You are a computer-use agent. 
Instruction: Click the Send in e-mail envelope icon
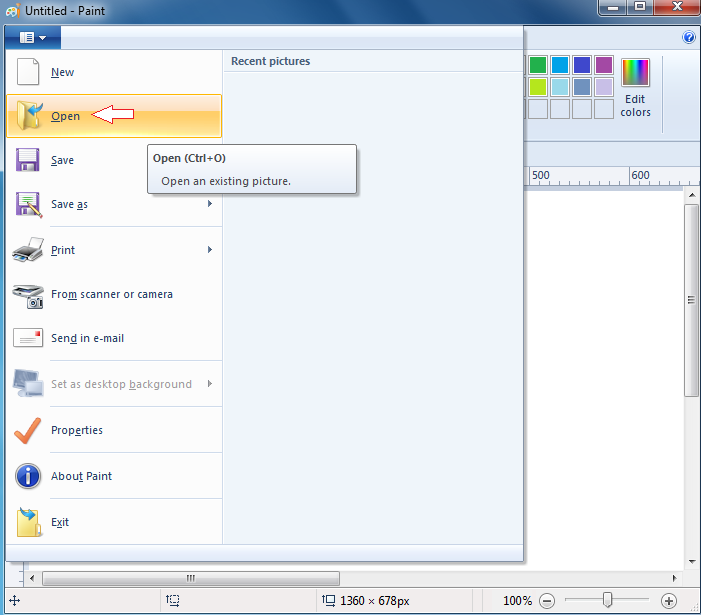[x=28, y=338]
